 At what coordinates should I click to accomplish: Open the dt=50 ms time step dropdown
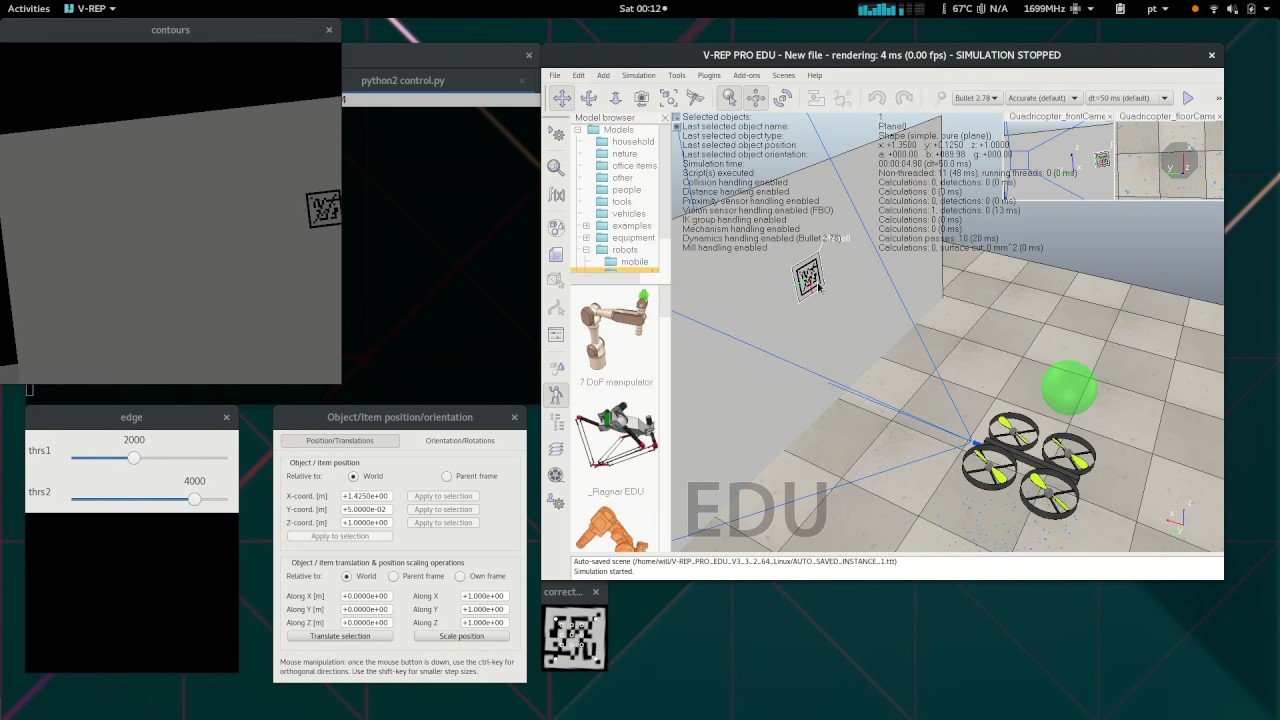(x=1128, y=98)
